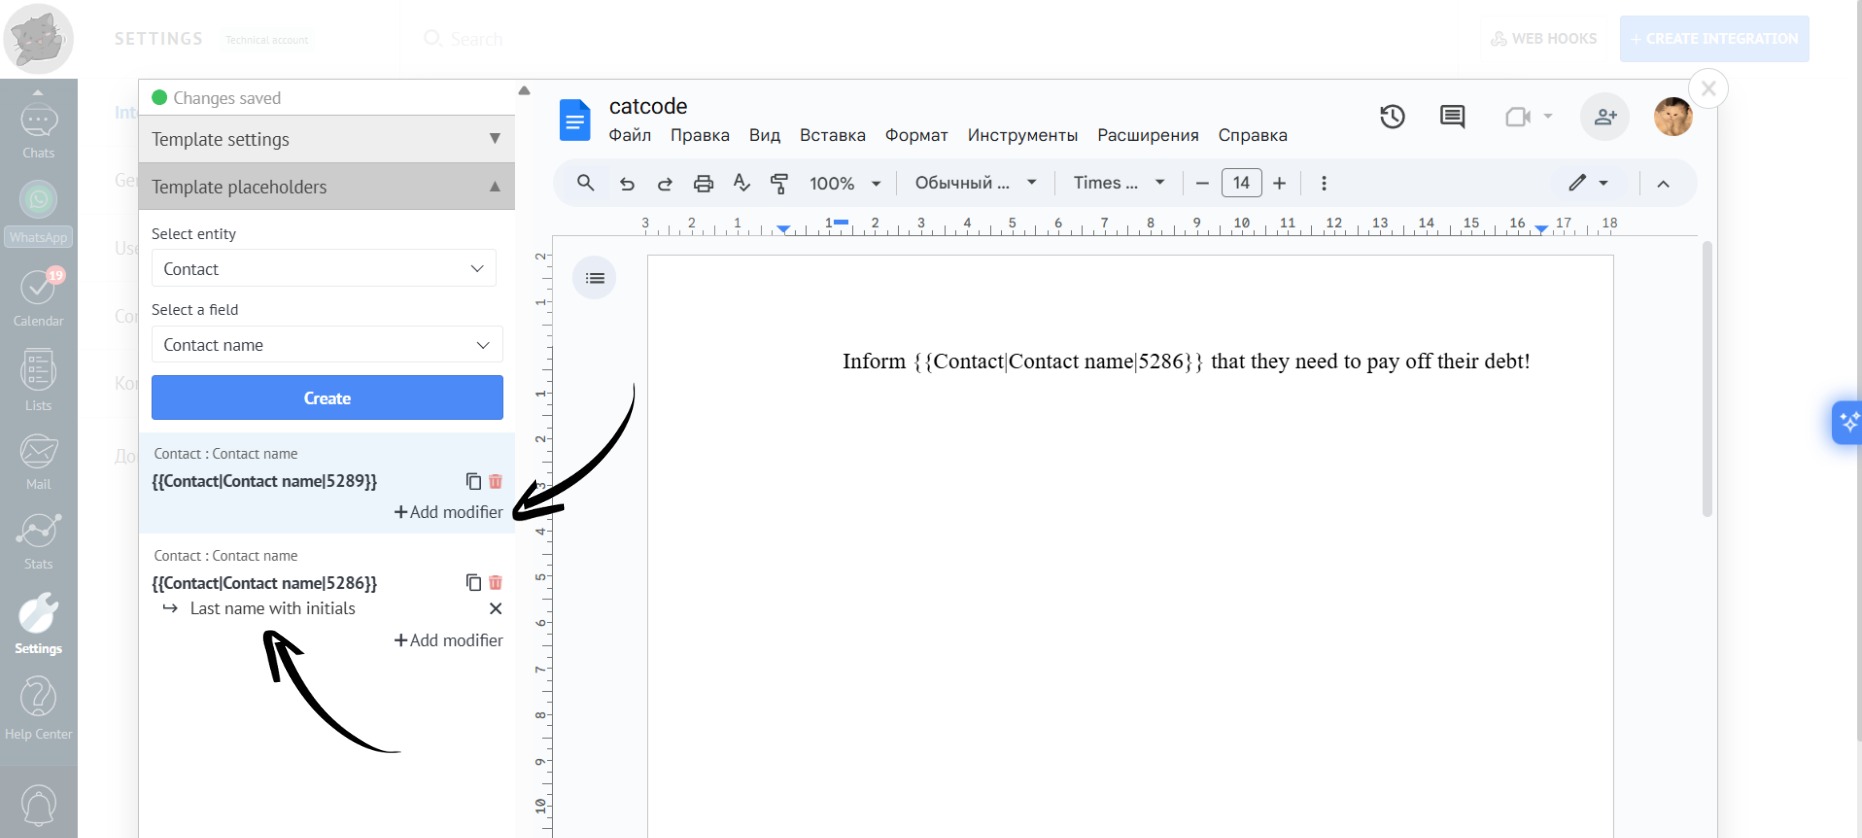
Task: Remove Last name with initials modifier
Action: tap(495, 609)
